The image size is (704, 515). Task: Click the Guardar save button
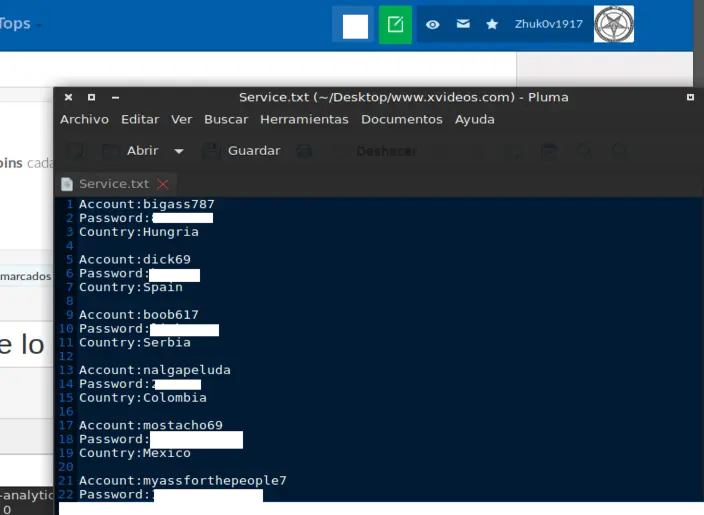pos(254,151)
